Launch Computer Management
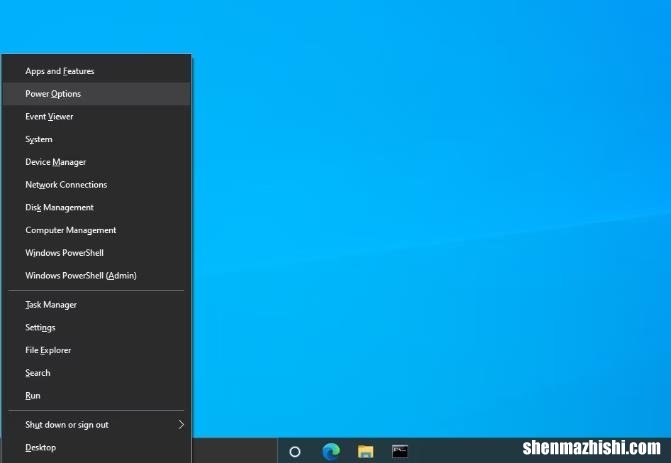 click(x=97, y=230)
